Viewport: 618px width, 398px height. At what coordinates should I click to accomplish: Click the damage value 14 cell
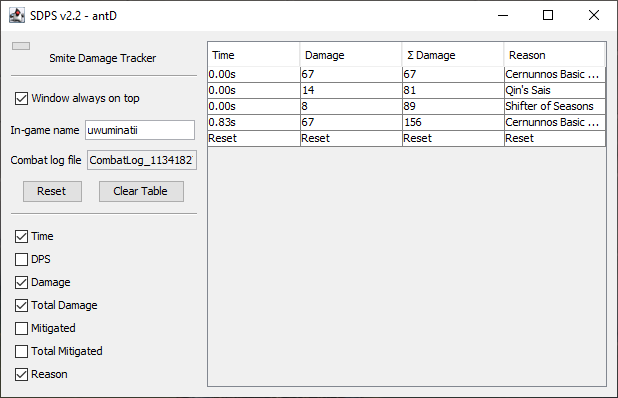(x=351, y=90)
